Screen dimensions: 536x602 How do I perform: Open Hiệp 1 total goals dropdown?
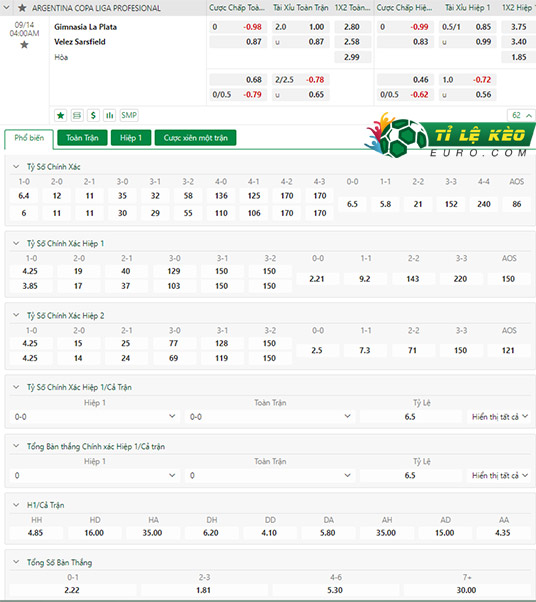(x=94, y=475)
